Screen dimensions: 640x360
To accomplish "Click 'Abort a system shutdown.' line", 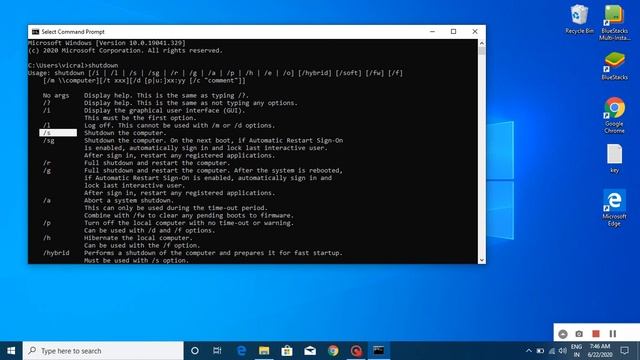I will (129, 200).
